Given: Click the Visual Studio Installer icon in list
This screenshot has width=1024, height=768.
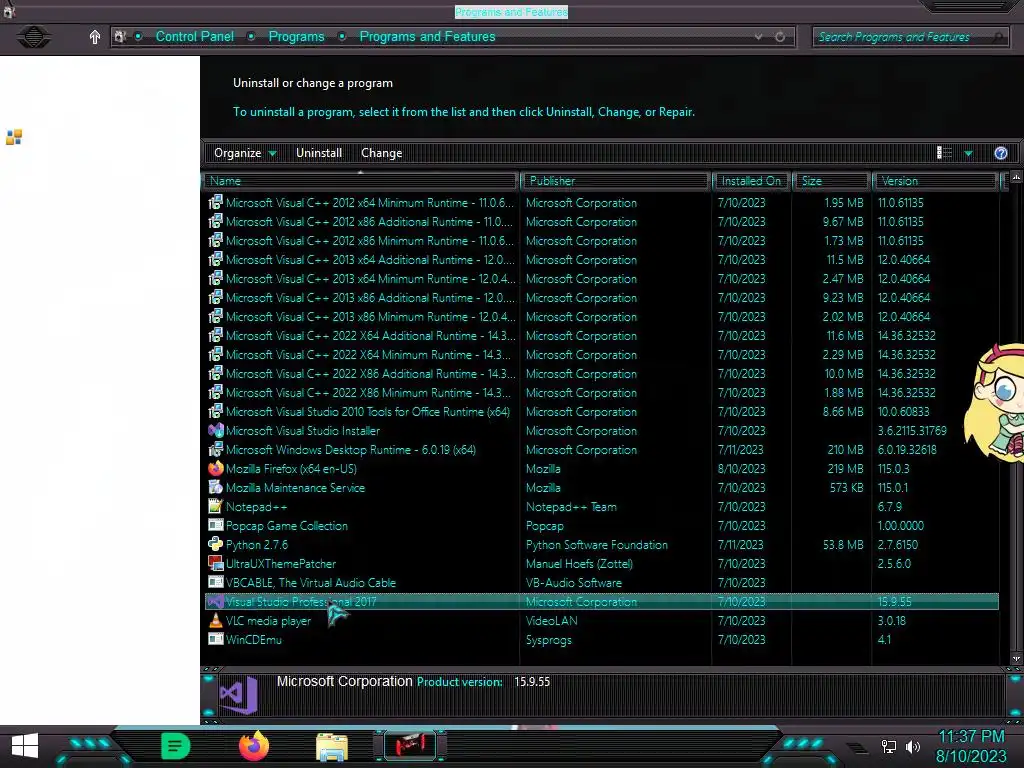Looking at the screenshot, I should tap(216, 430).
